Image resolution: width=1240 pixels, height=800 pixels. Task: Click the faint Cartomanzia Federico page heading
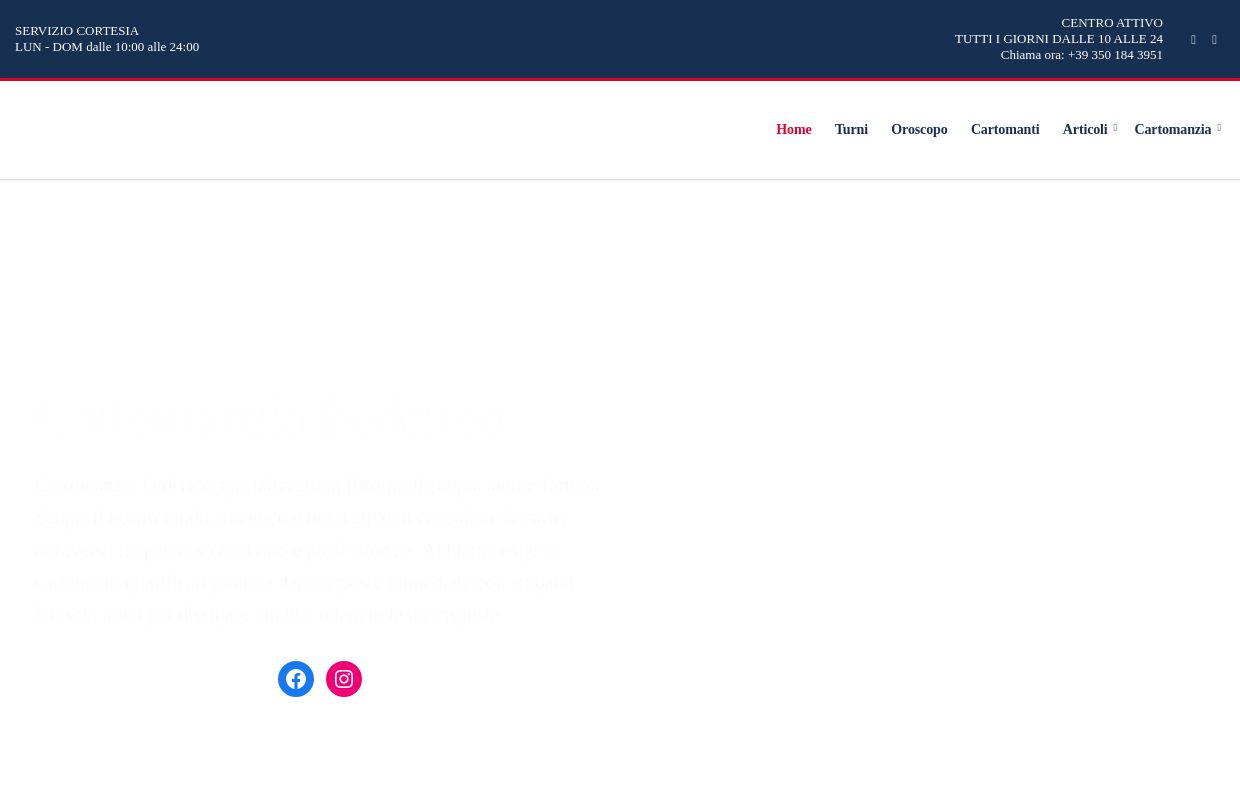(x=268, y=416)
